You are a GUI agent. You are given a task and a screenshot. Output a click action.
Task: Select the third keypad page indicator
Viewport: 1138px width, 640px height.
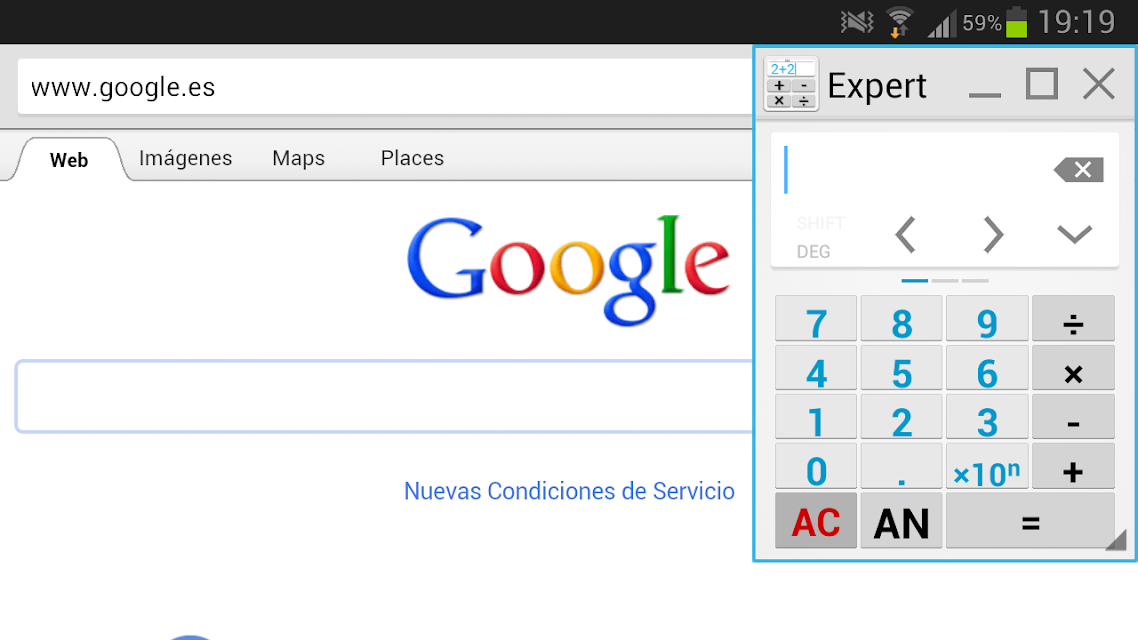click(975, 280)
